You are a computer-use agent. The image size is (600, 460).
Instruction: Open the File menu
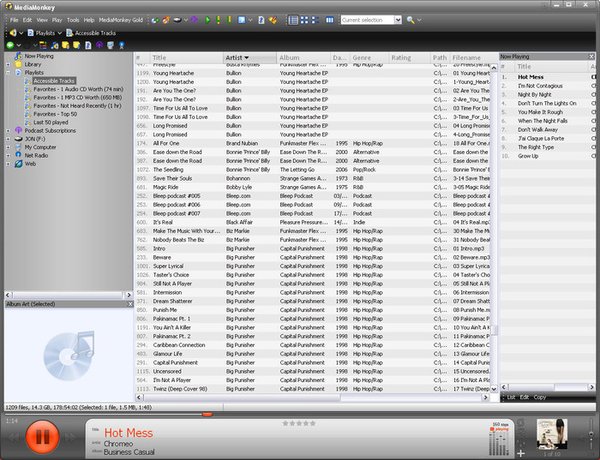point(14,20)
